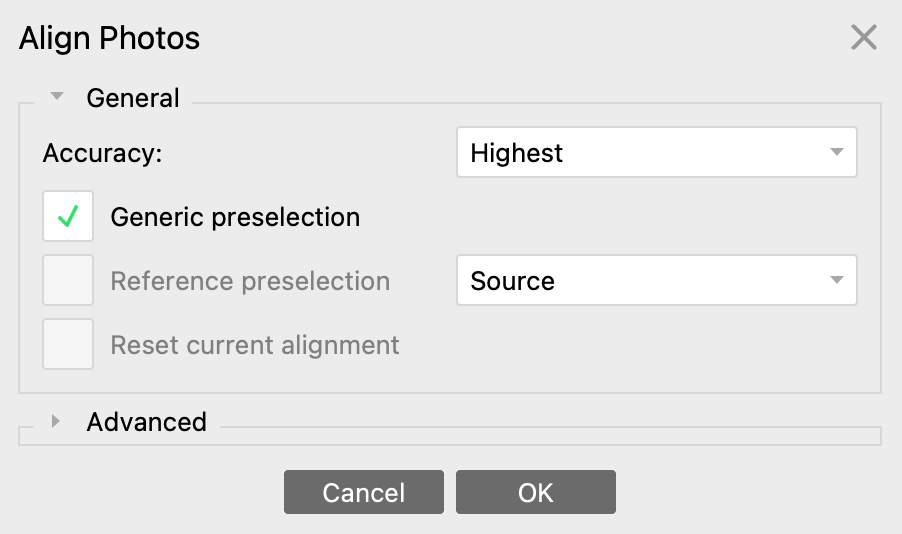Tick the Reset current alignment checkbox
The width and height of the screenshot is (902, 534).
(68, 345)
